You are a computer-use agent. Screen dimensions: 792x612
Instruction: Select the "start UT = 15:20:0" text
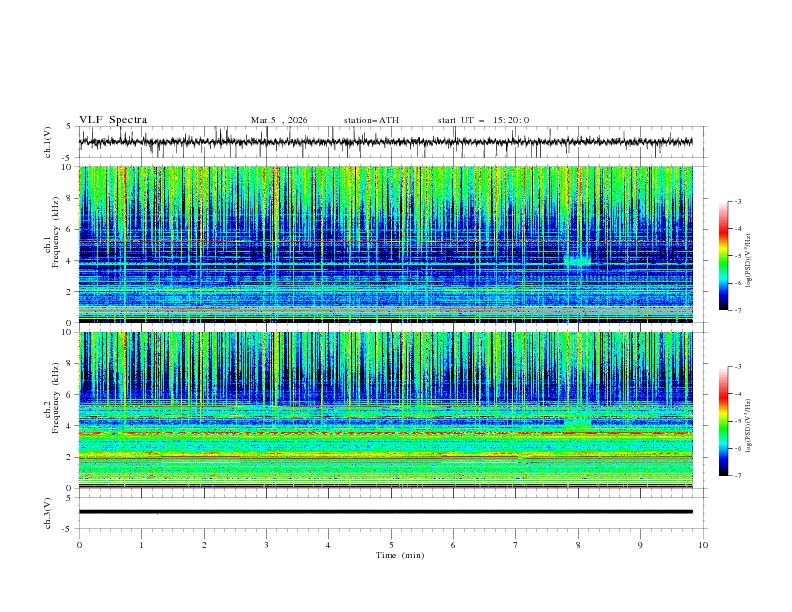tap(483, 120)
